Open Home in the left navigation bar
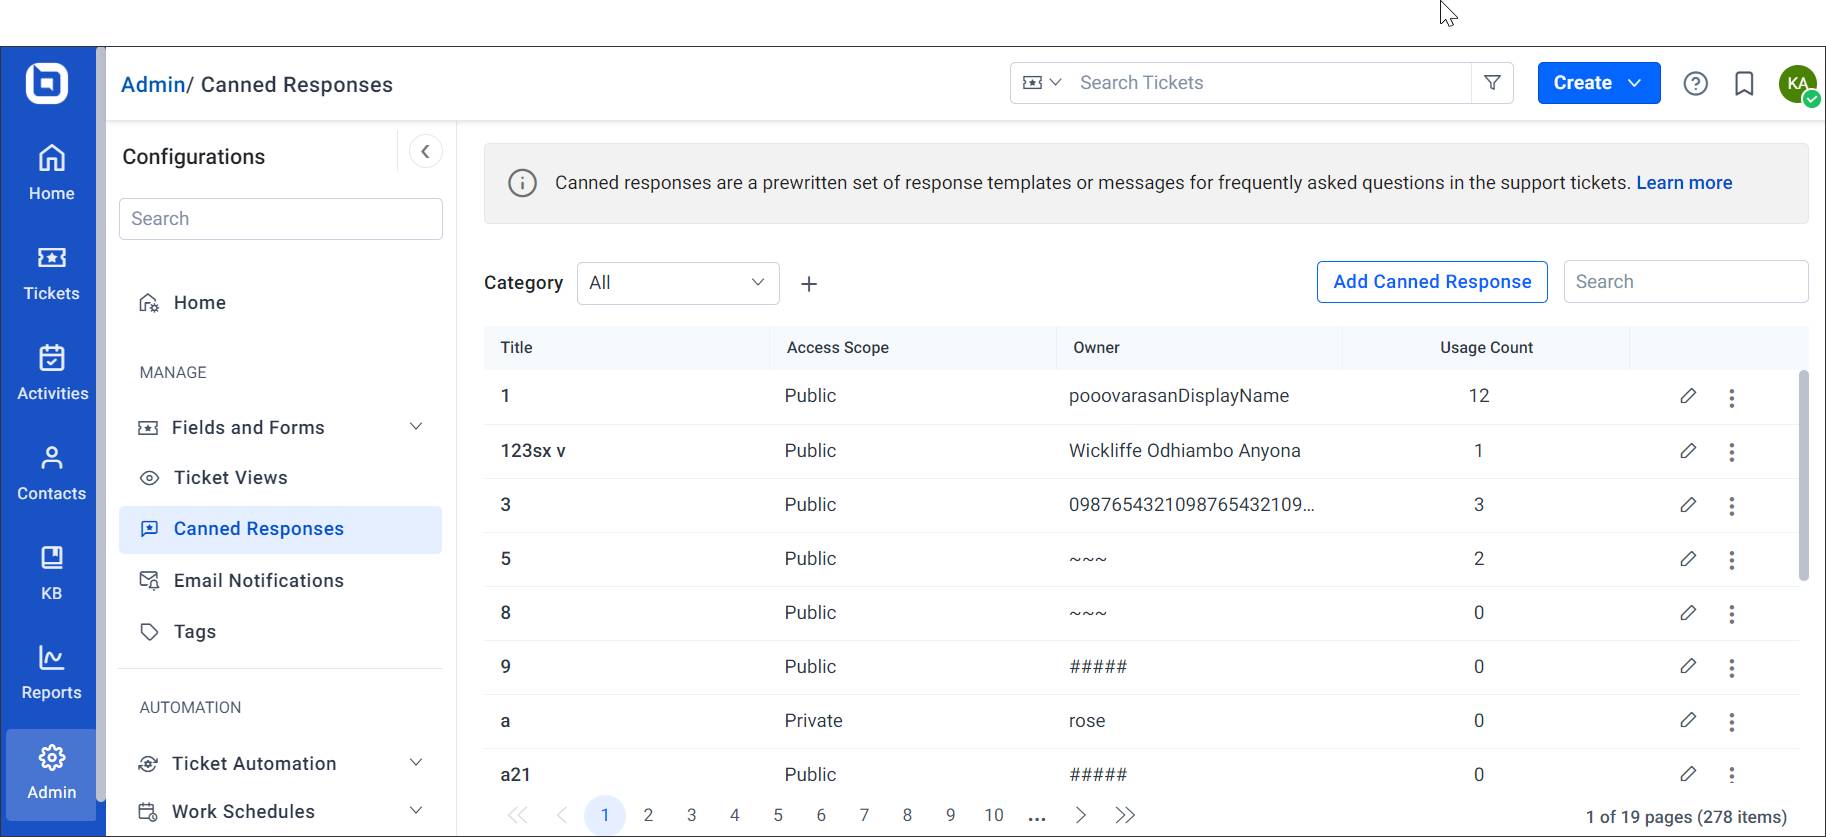This screenshot has width=1826, height=837. tap(51, 173)
